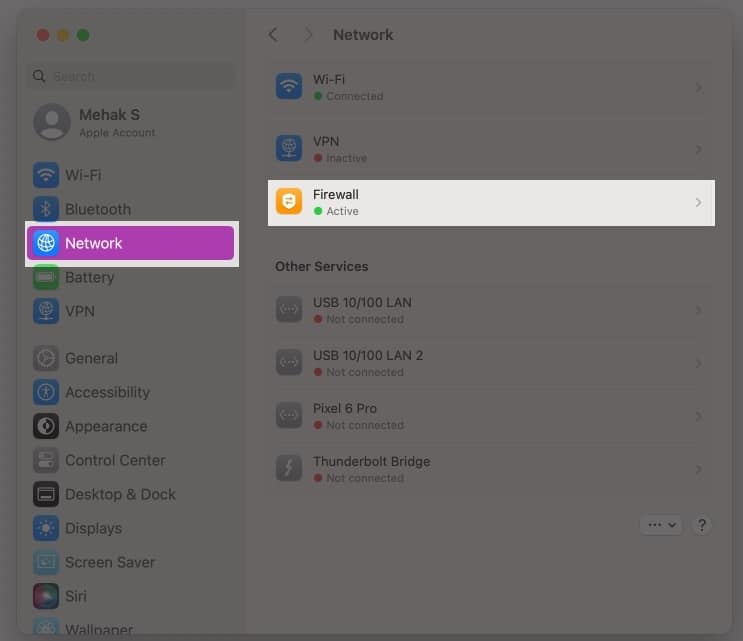Select Screen Saver label in sidebar

point(110,562)
